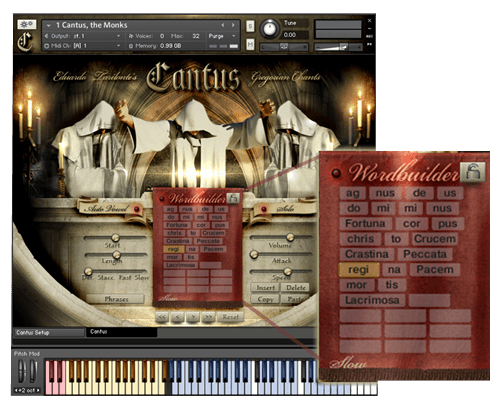This screenshot has width=500, height=414.
Task: Click the Length slider knob
Action: point(116,255)
